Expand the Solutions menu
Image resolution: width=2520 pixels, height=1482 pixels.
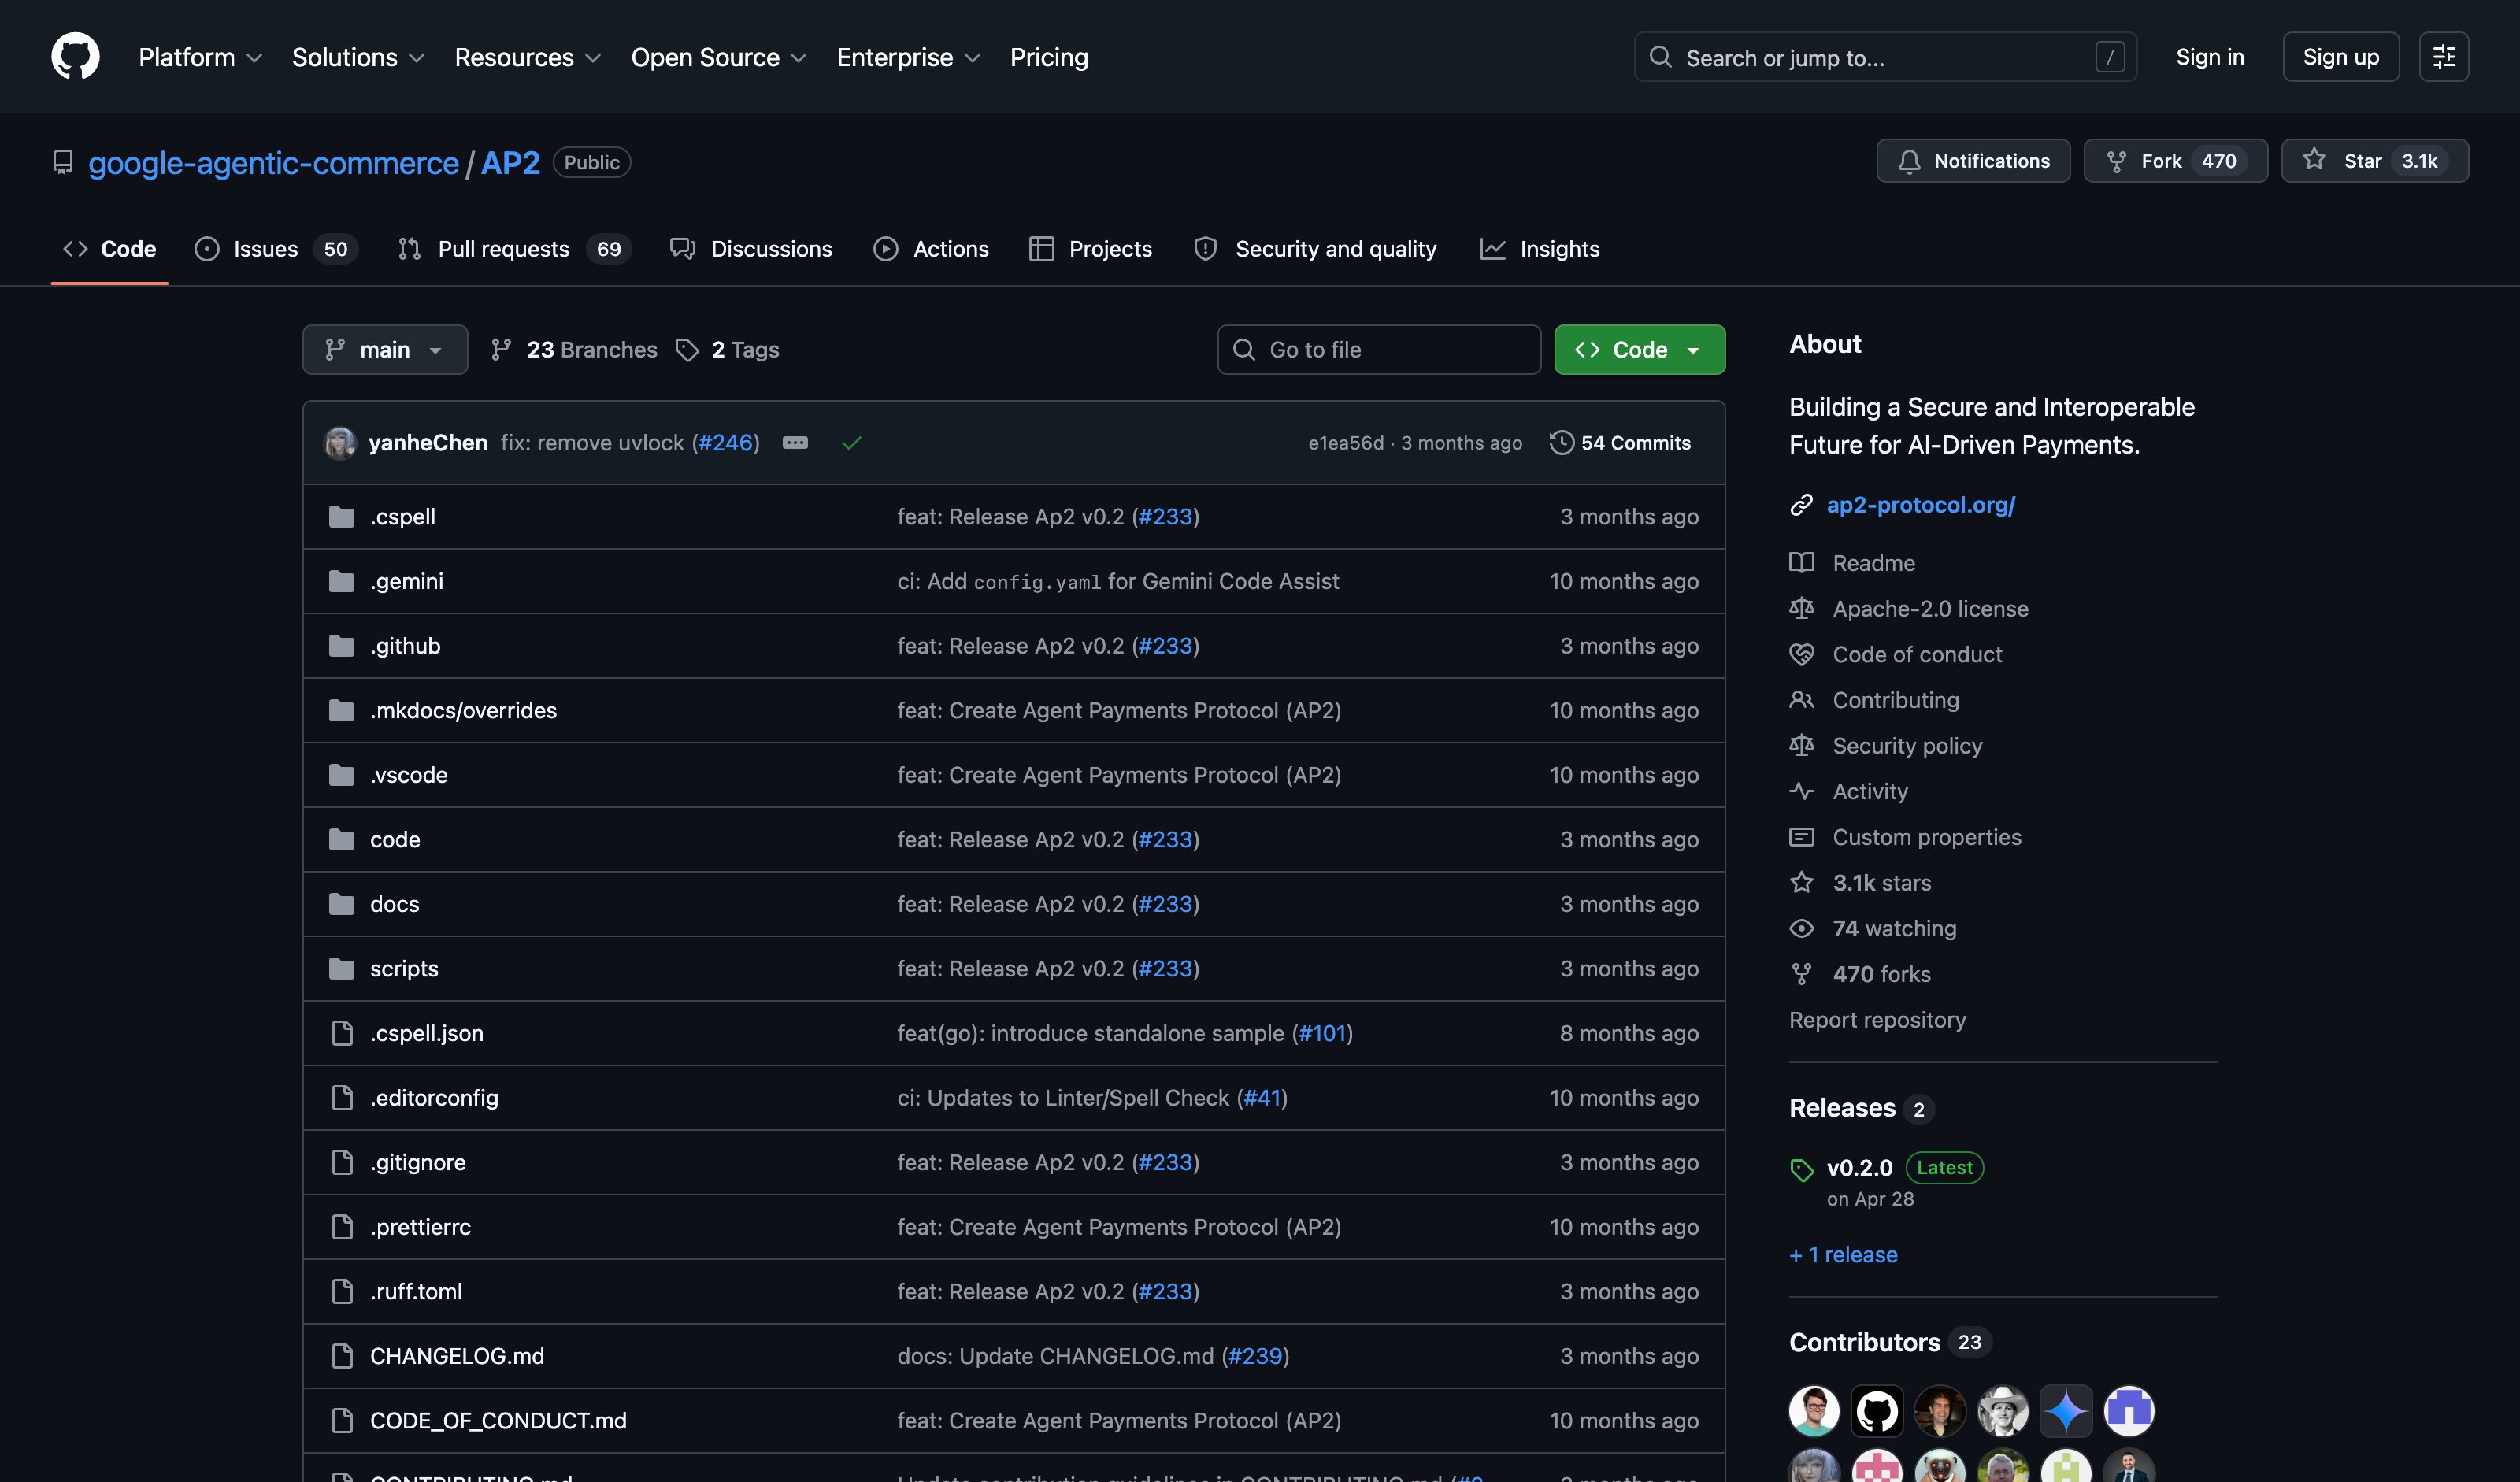(x=359, y=57)
